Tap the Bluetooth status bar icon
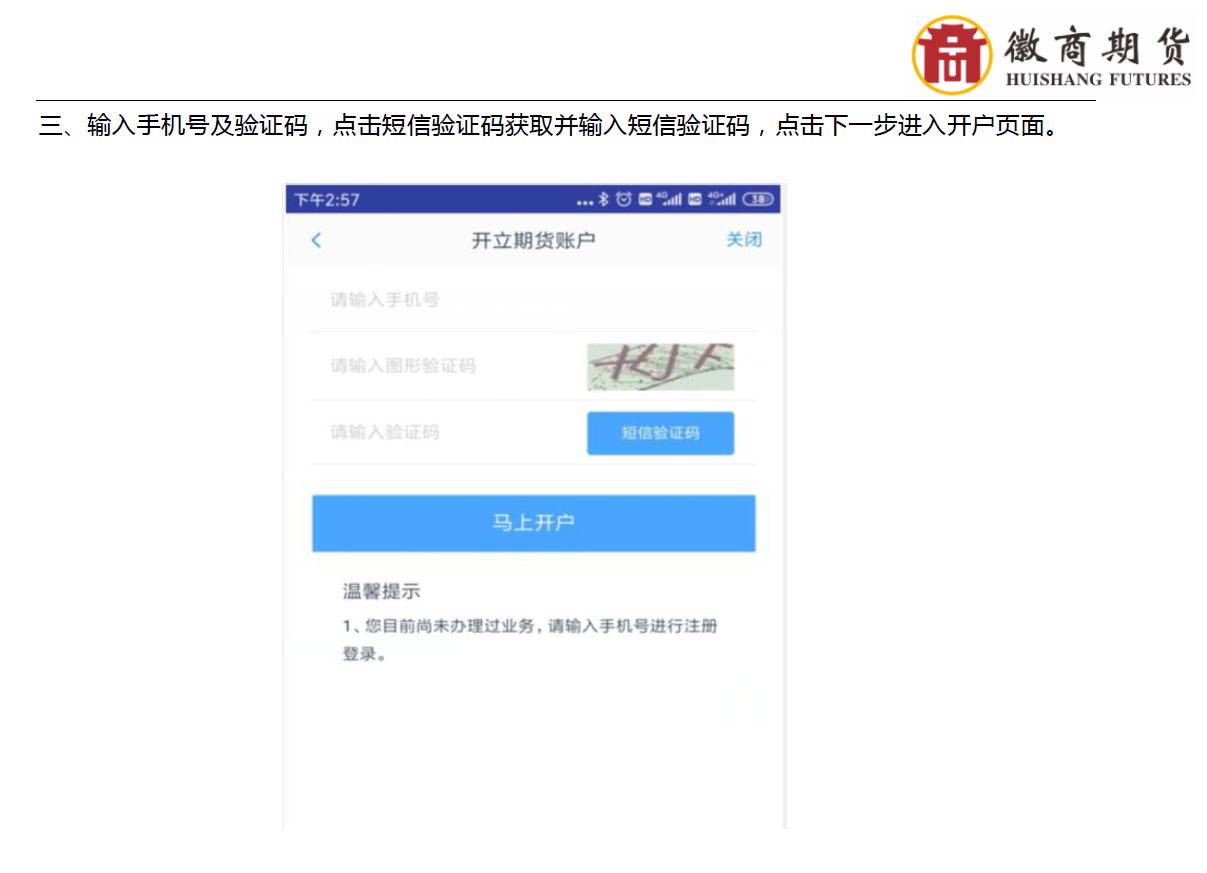This screenshot has height=873, width=1207. click(x=605, y=200)
